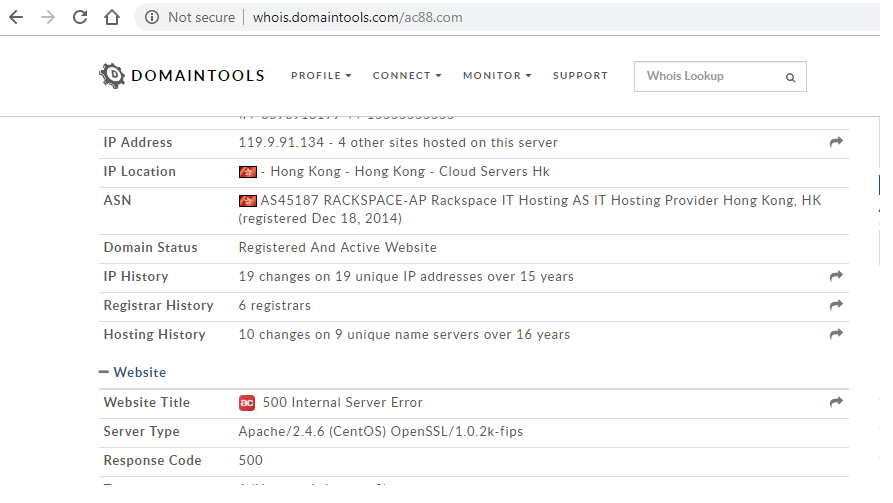893x503 pixels.
Task: Click the 'IP Location' row label
Action: point(140,171)
